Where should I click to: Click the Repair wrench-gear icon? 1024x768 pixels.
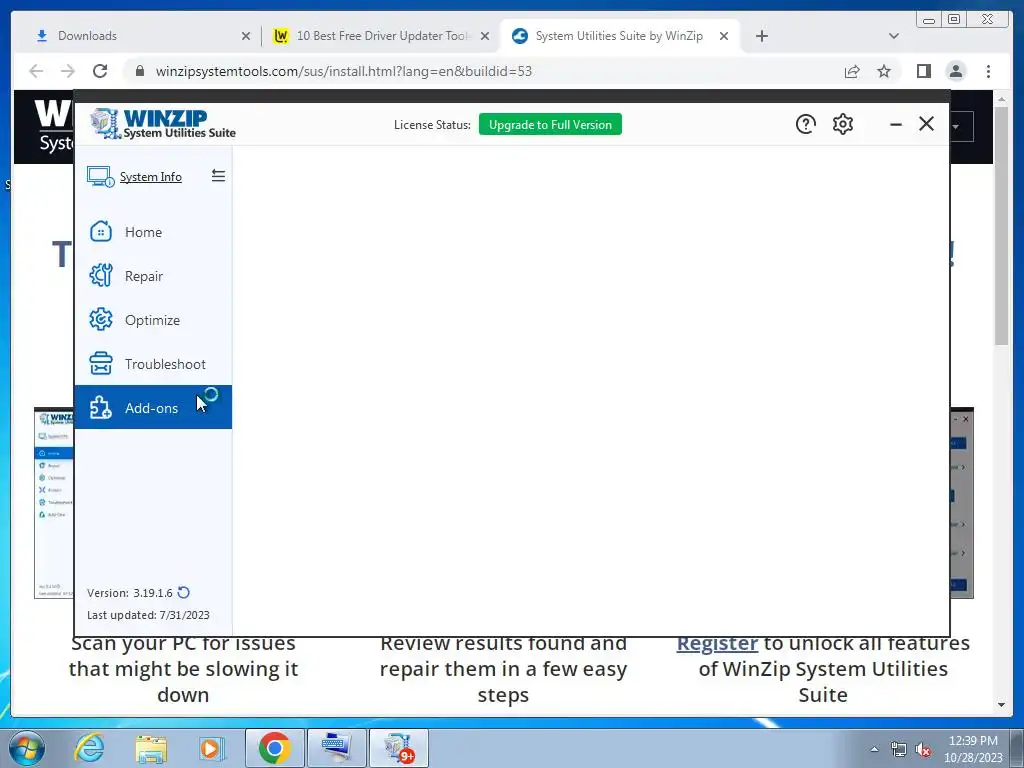[x=101, y=276]
